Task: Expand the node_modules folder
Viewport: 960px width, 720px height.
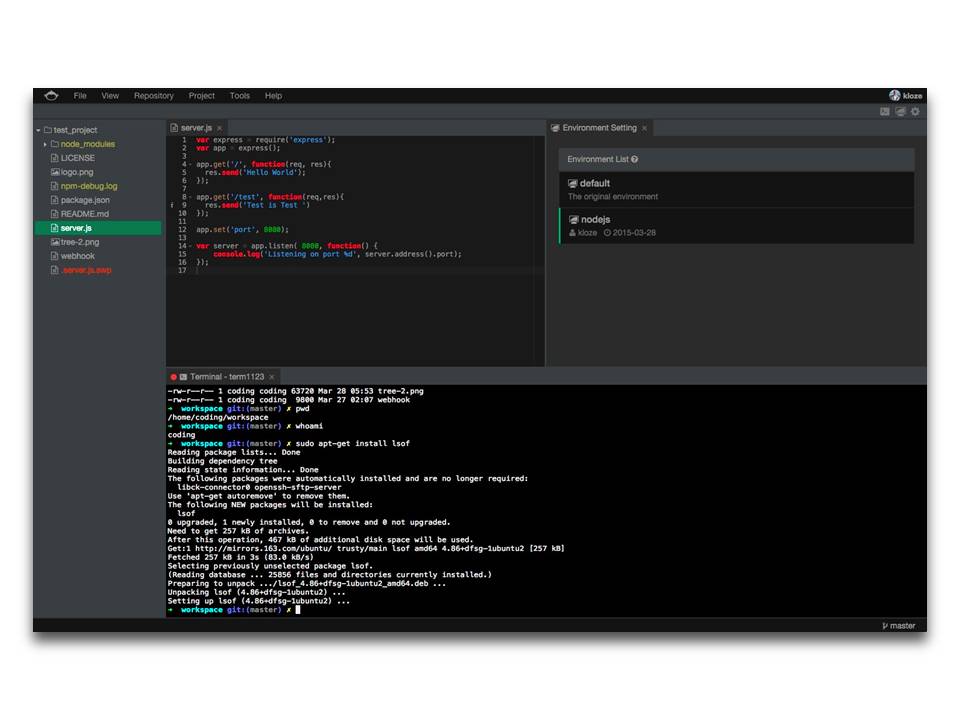Action: tap(45, 144)
